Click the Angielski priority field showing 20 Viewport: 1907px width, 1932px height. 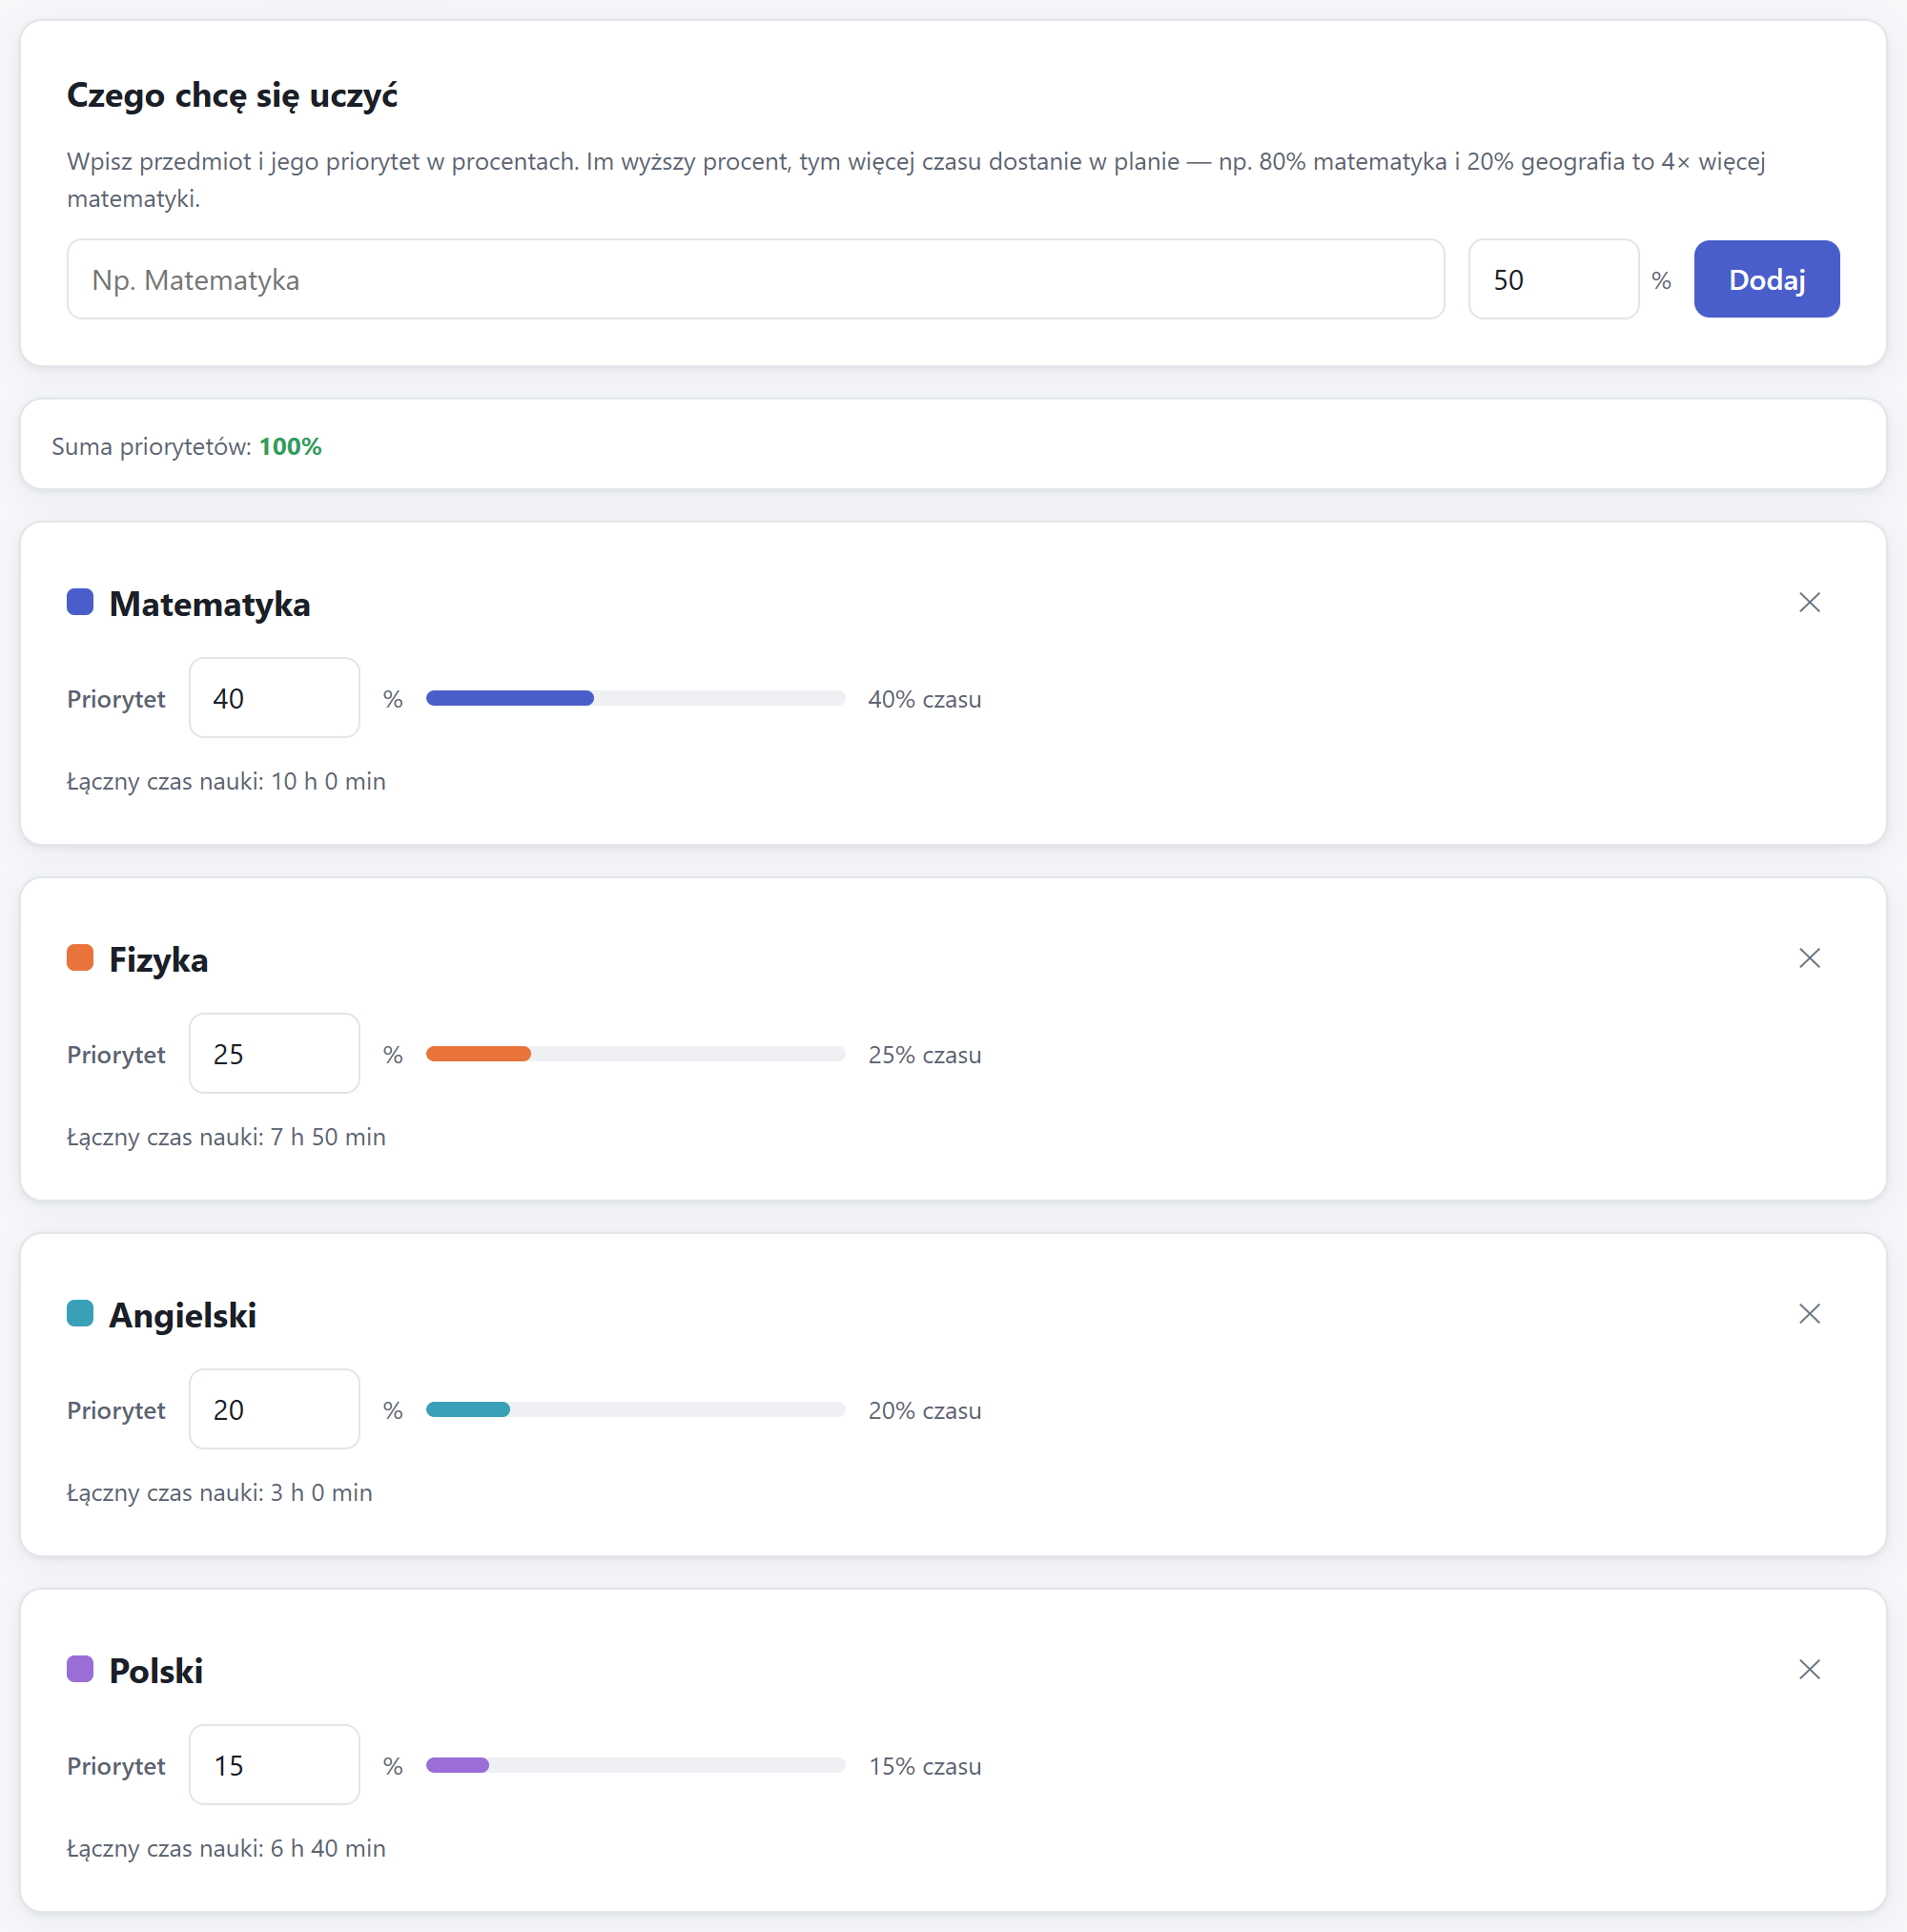[274, 1409]
